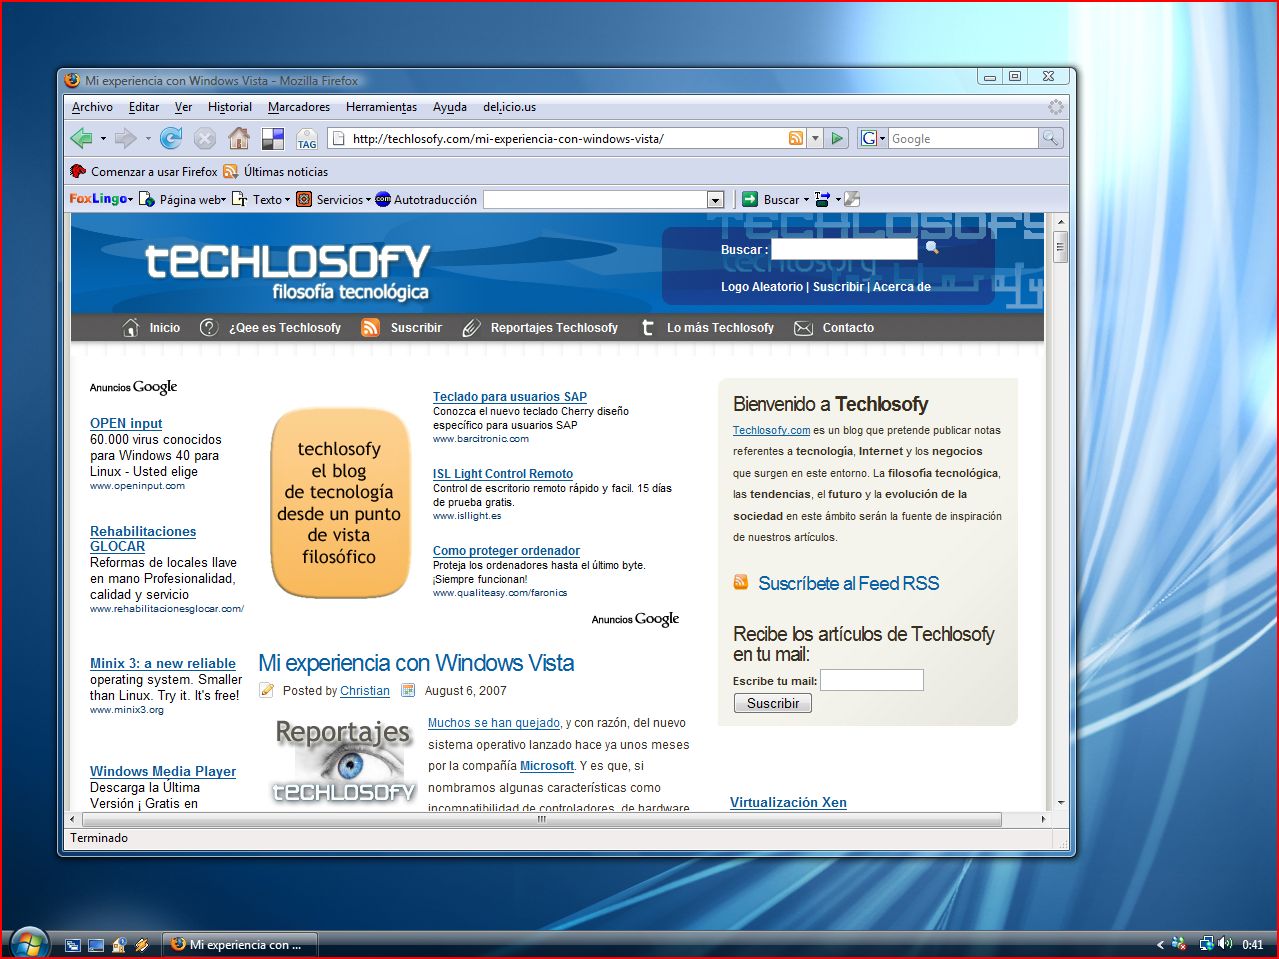Click the volume speaker tray icon
This screenshot has height=959, width=1279.
point(1225,943)
